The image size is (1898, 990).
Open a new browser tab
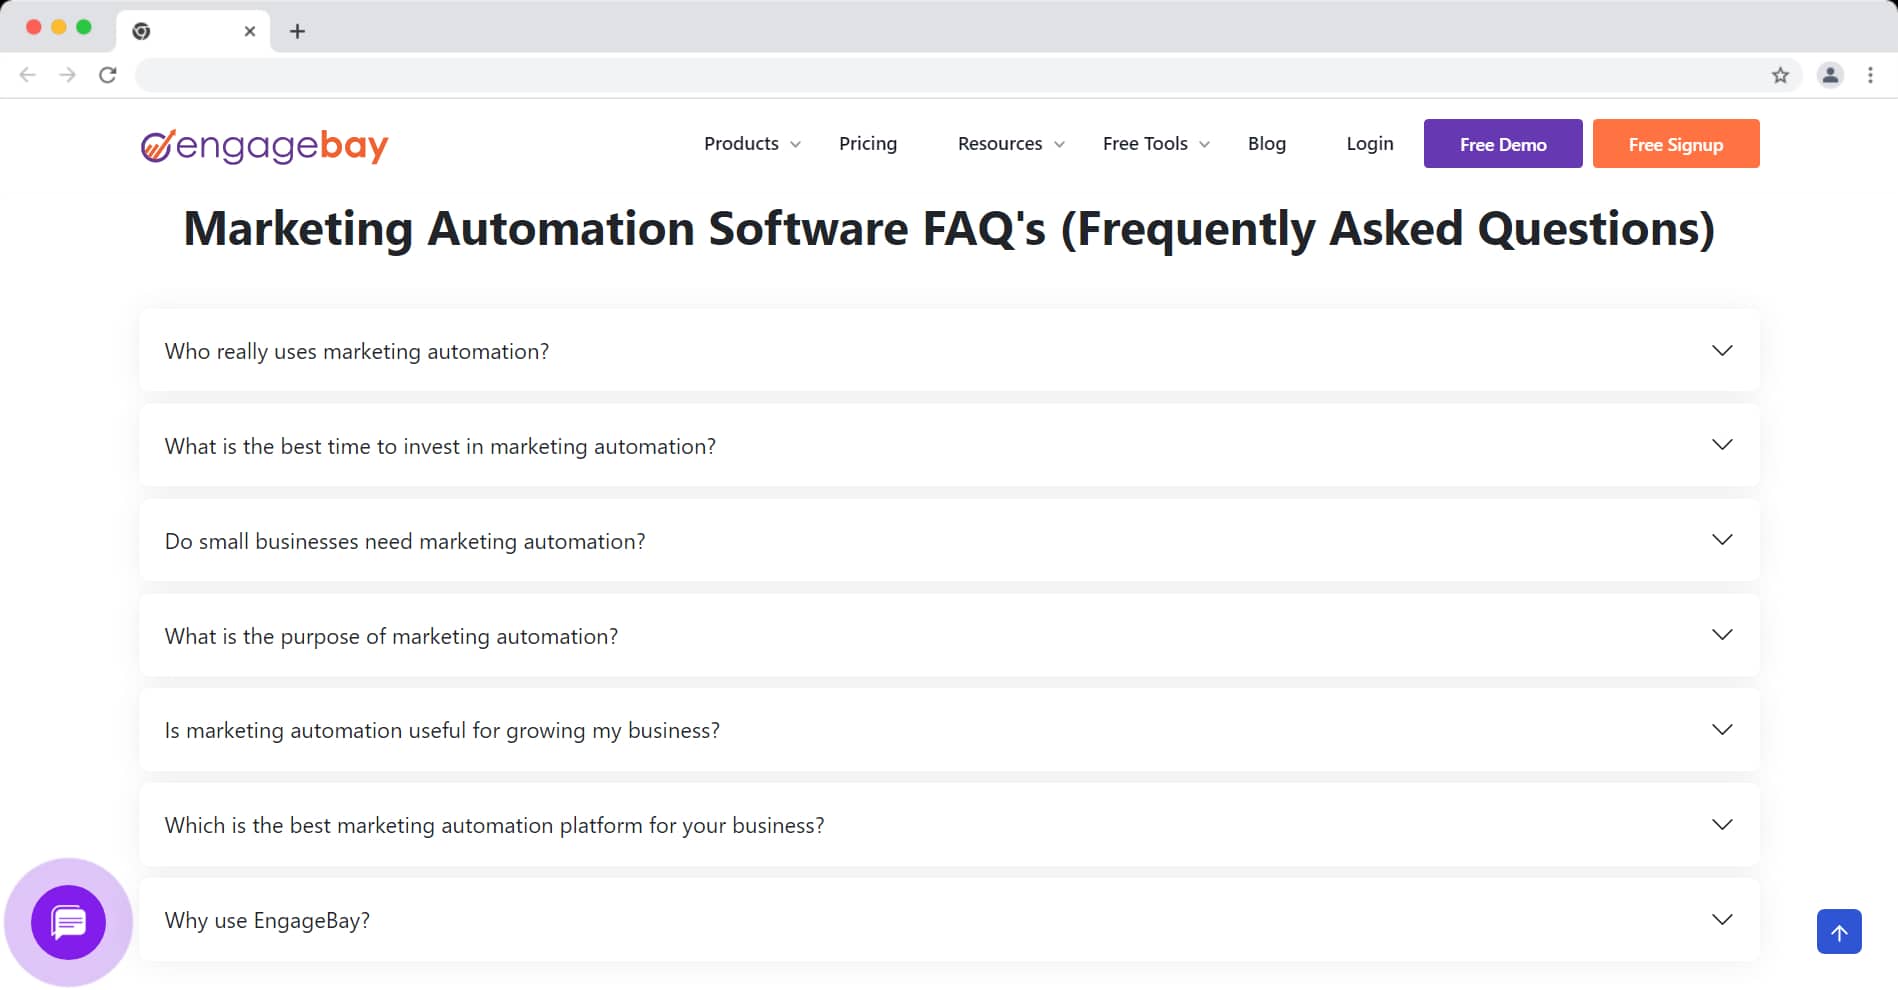(x=297, y=31)
